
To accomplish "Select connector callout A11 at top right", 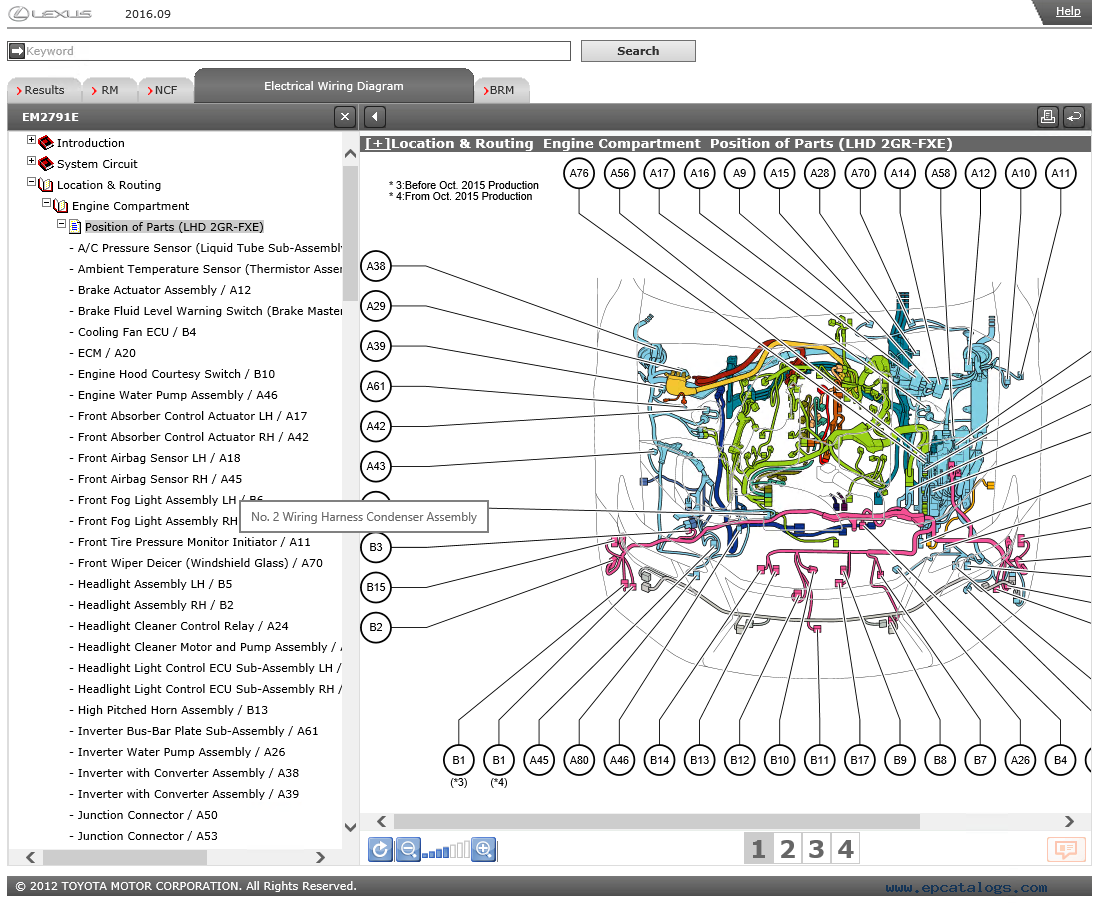I will tap(1061, 173).
